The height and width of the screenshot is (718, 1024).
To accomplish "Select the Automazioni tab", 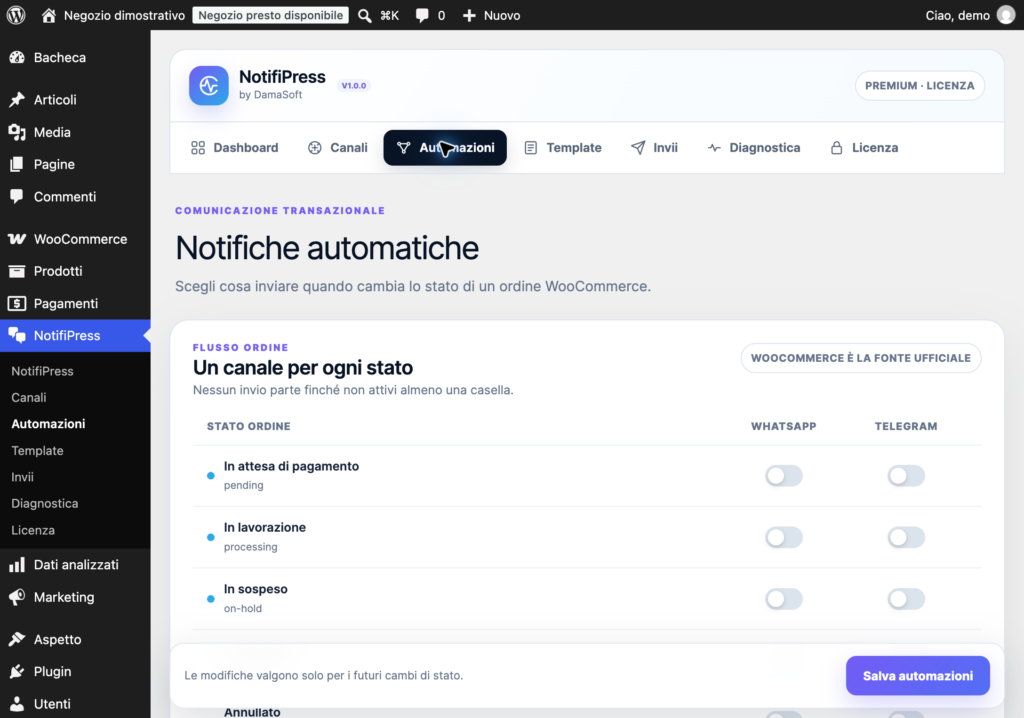I will (x=445, y=148).
